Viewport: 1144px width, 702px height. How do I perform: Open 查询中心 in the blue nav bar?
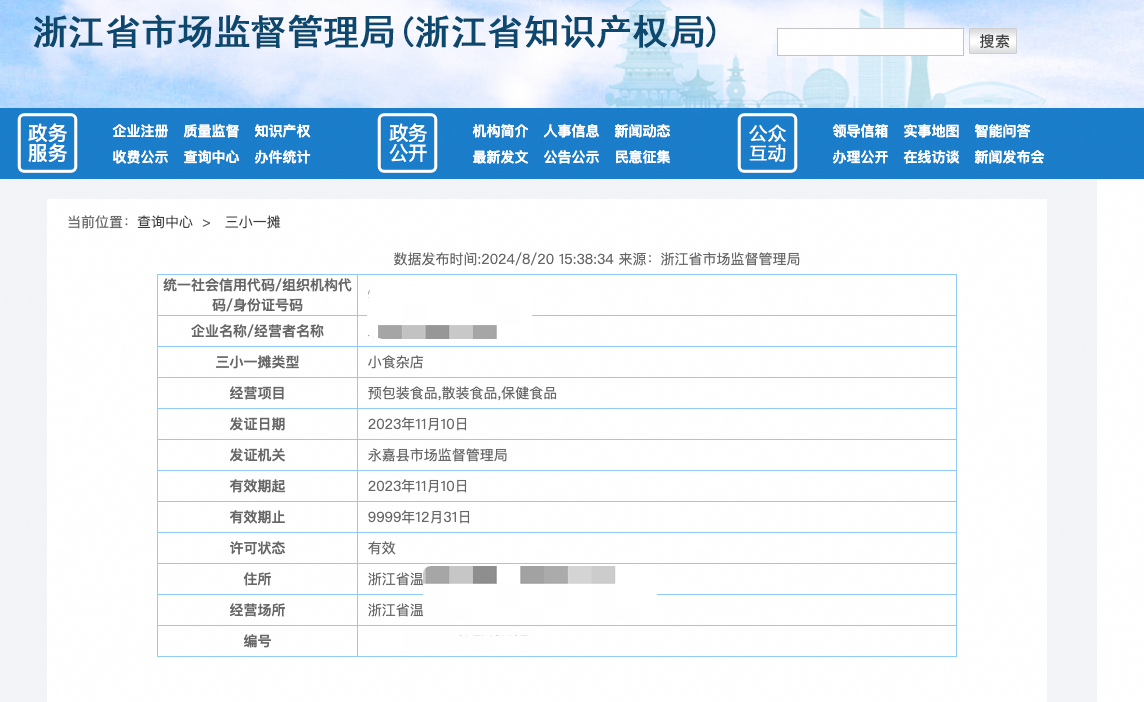coord(211,157)
